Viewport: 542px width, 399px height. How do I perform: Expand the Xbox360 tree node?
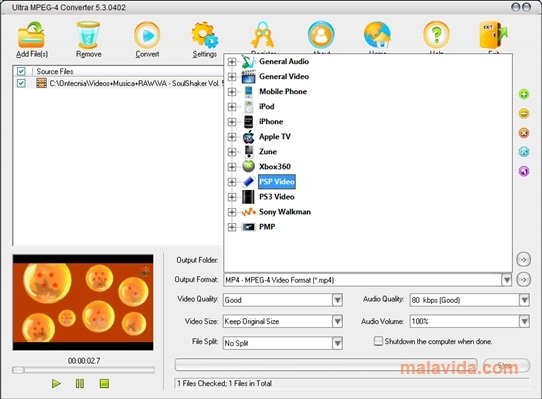pos(232,167)
